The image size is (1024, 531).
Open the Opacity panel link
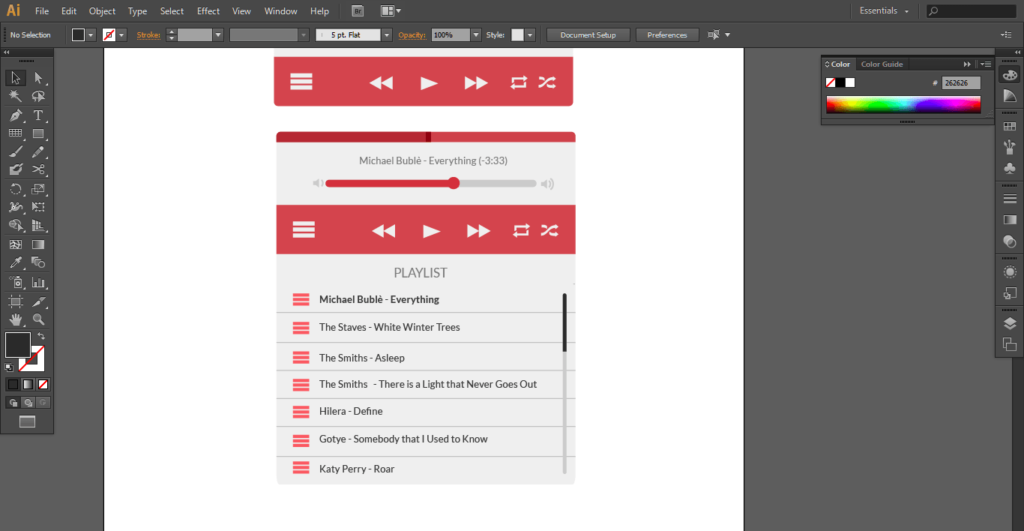(412, 35)
